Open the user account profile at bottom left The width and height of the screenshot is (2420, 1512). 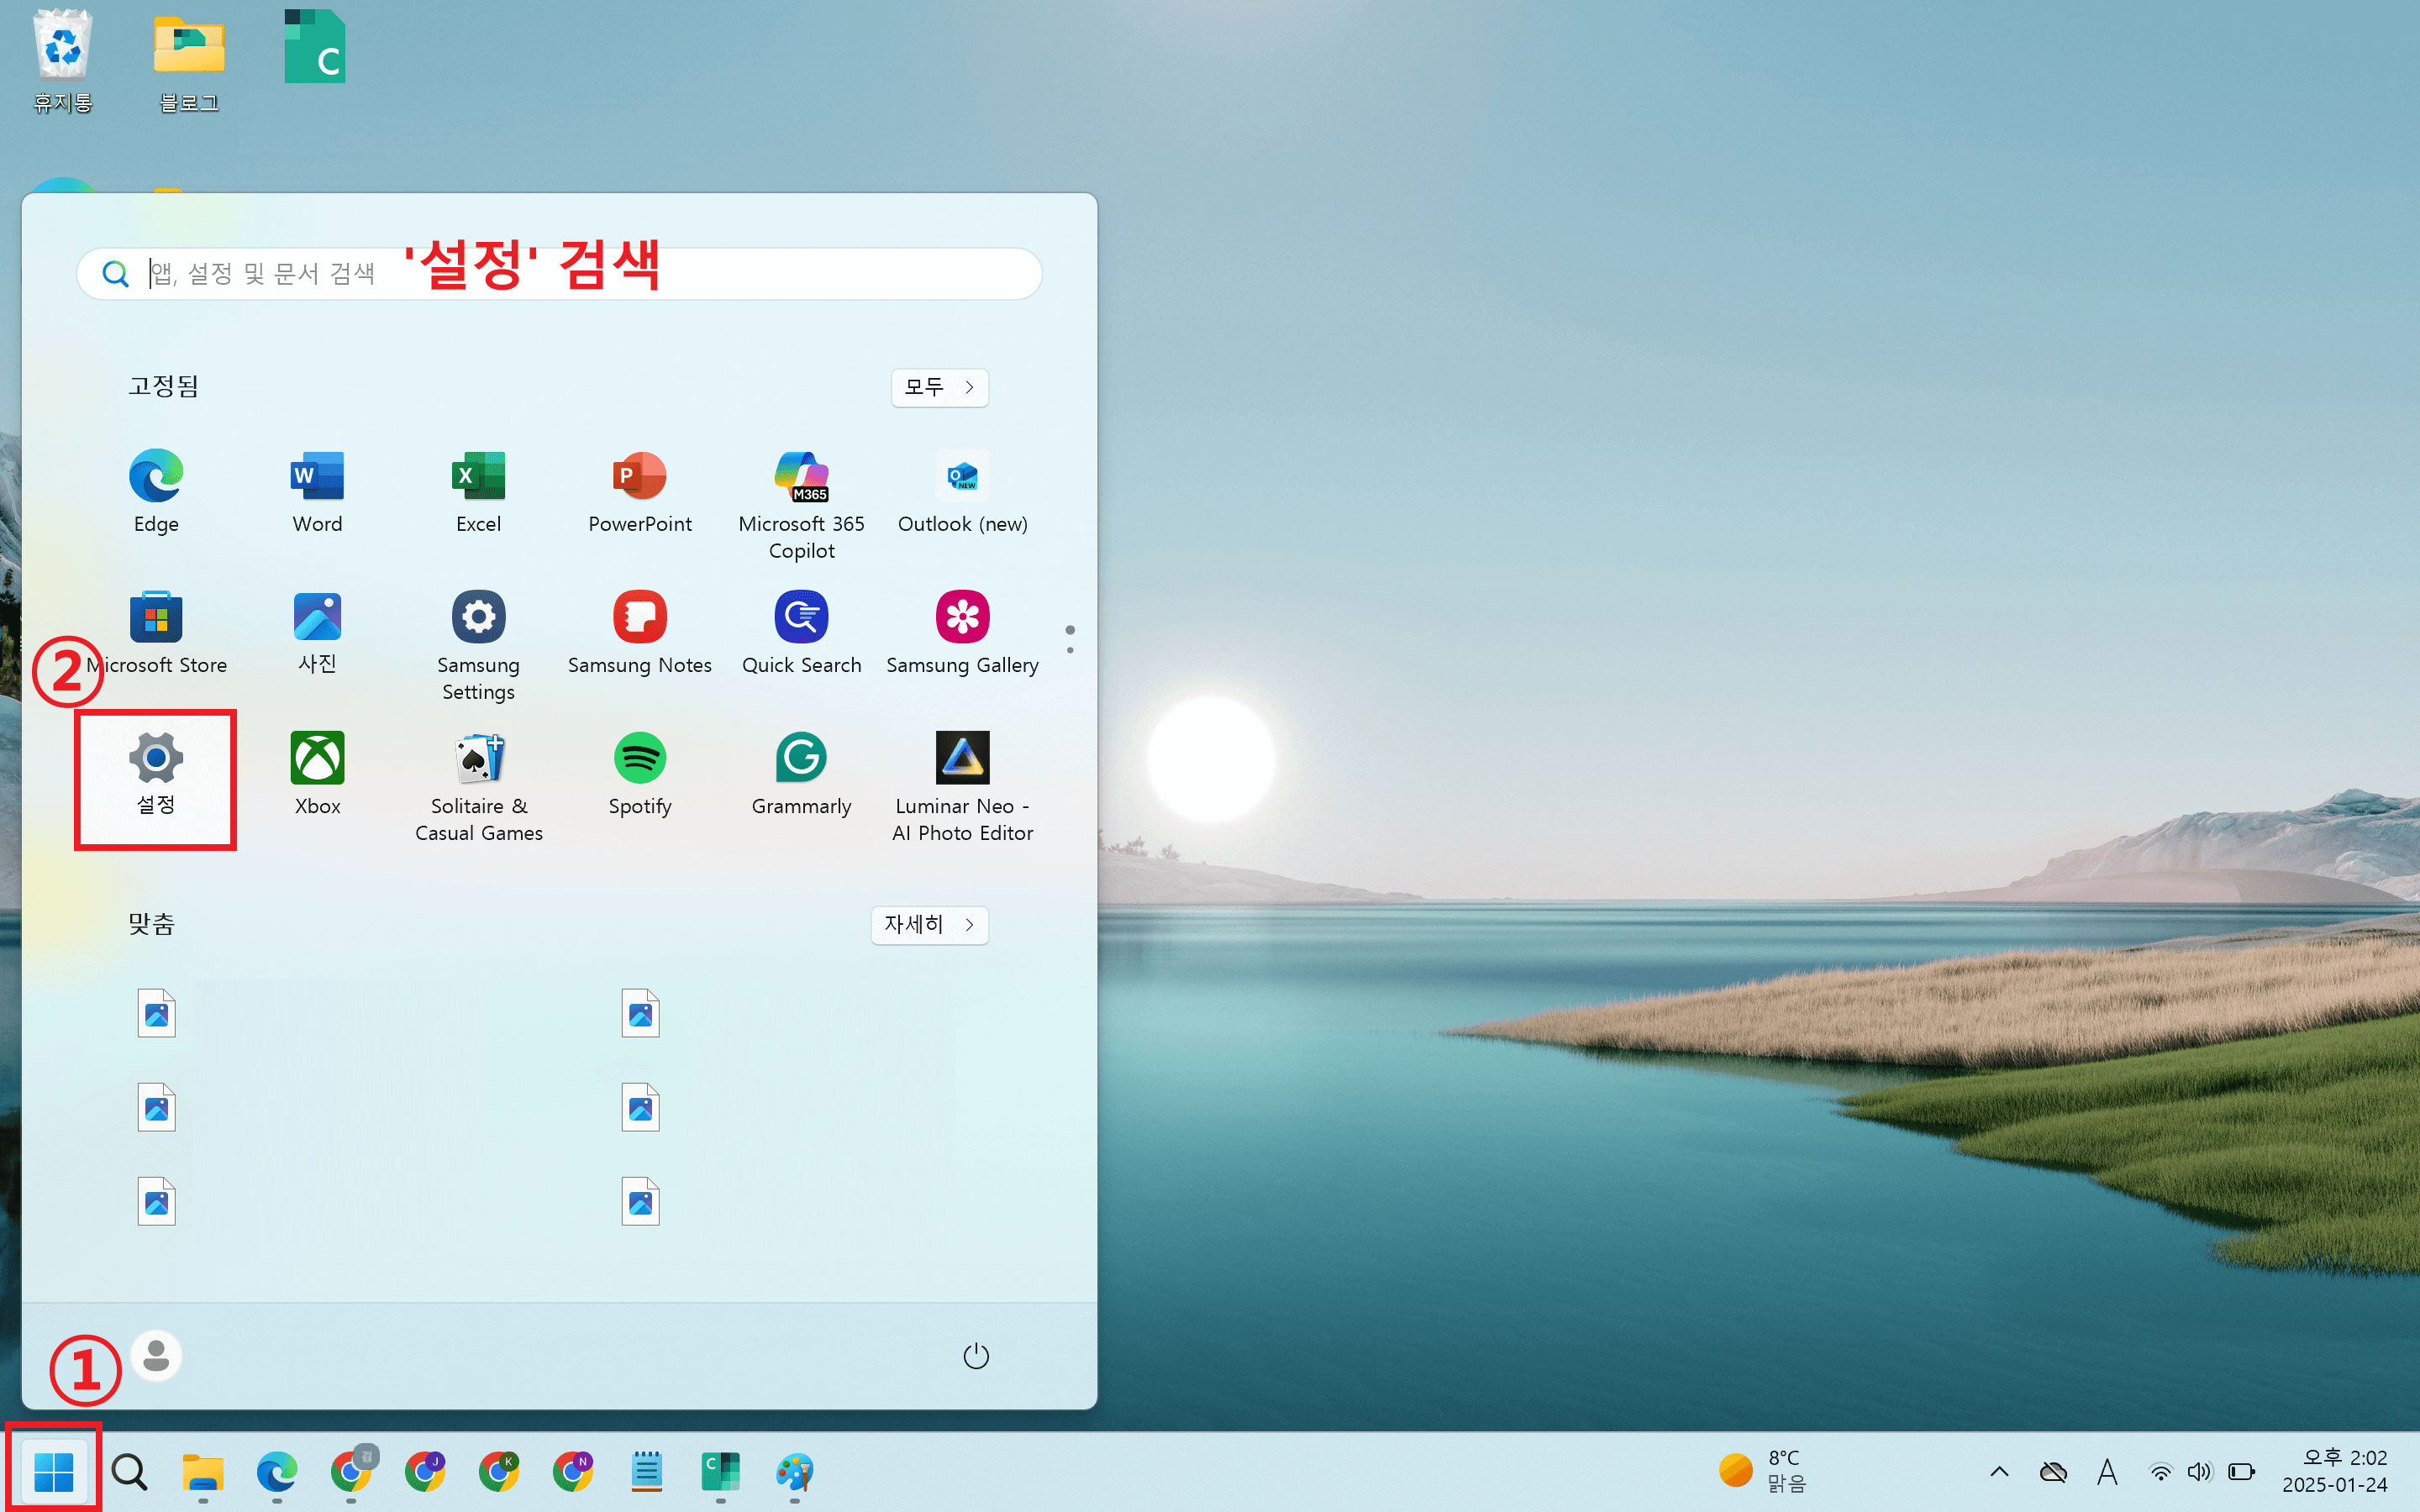155,1355
